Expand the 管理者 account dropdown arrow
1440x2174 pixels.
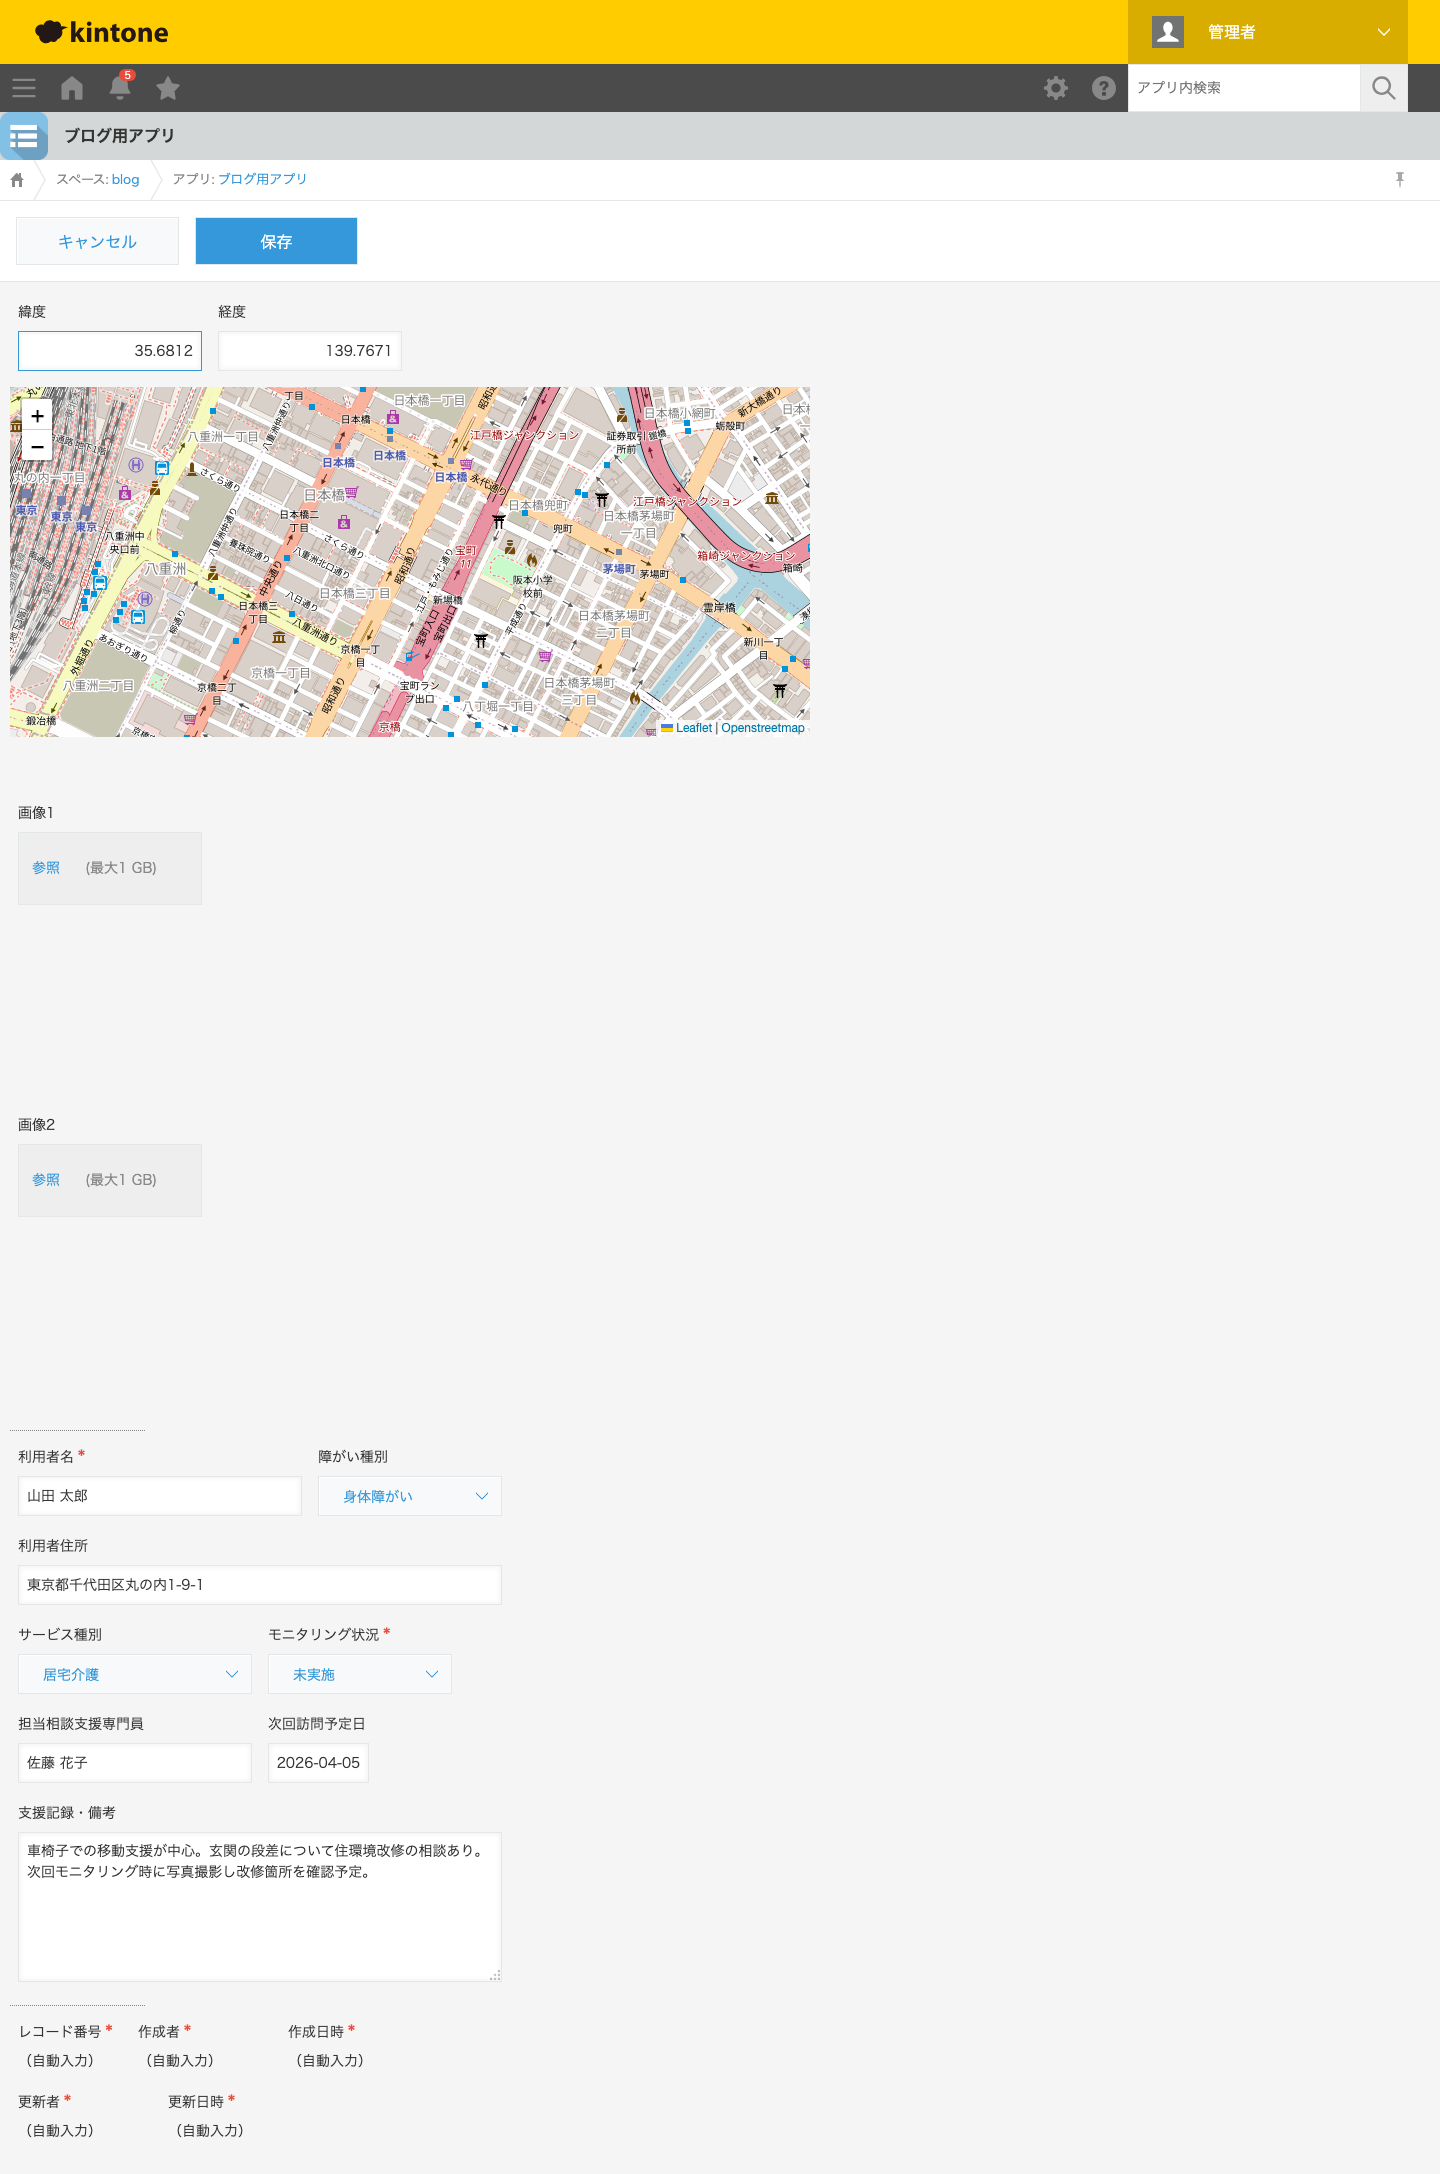[x=1384, y=32]
